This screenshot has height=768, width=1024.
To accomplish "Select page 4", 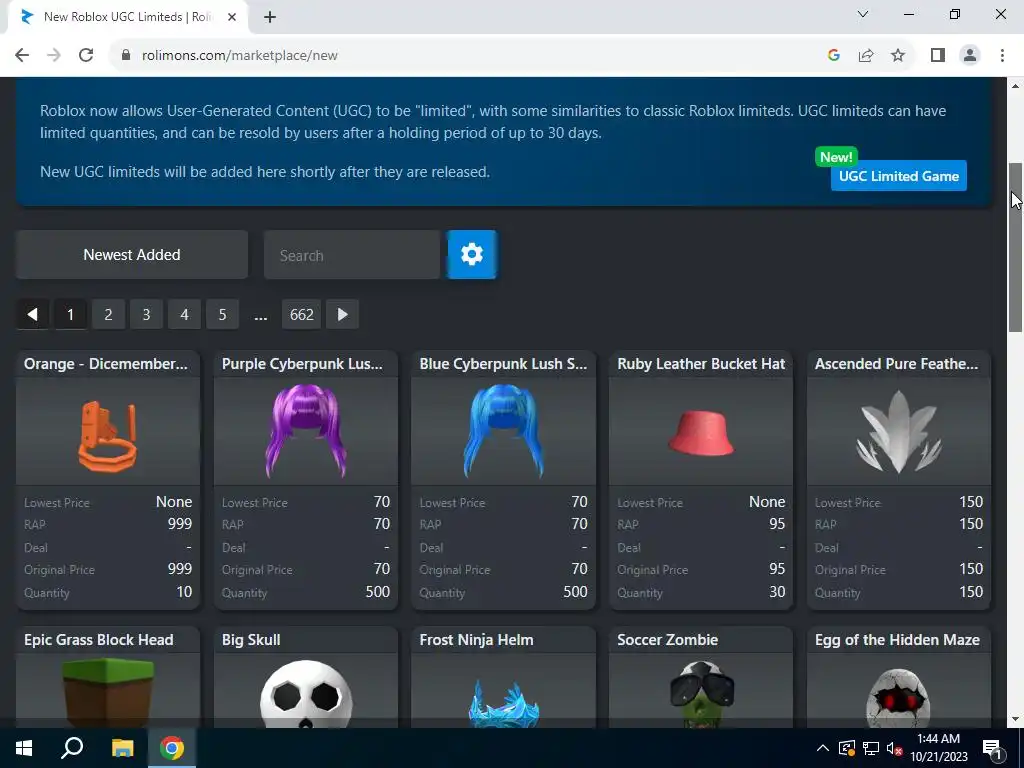I will [x=184, y=315].
